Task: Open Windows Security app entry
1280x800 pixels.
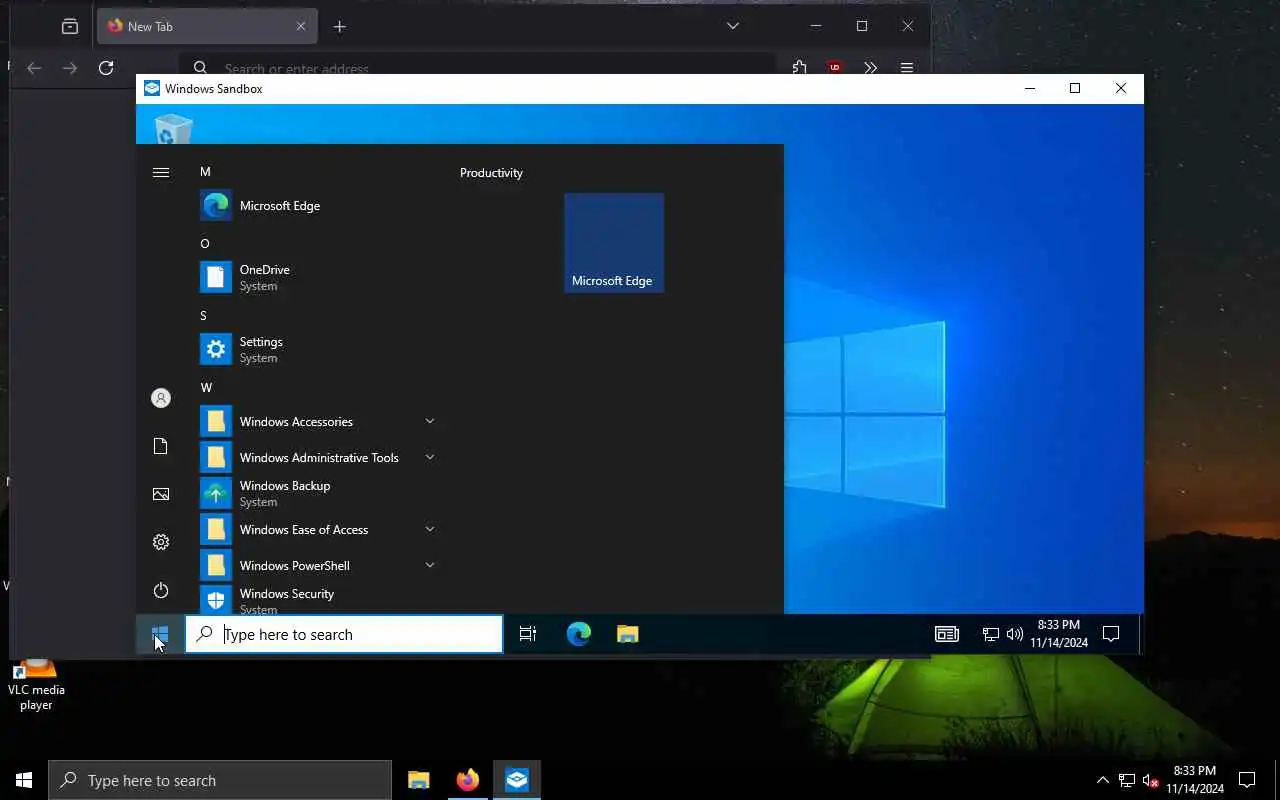Action: (x=318, y=600)
